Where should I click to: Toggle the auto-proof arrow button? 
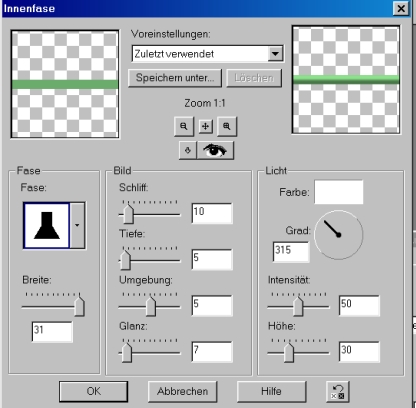pos(188,151)
